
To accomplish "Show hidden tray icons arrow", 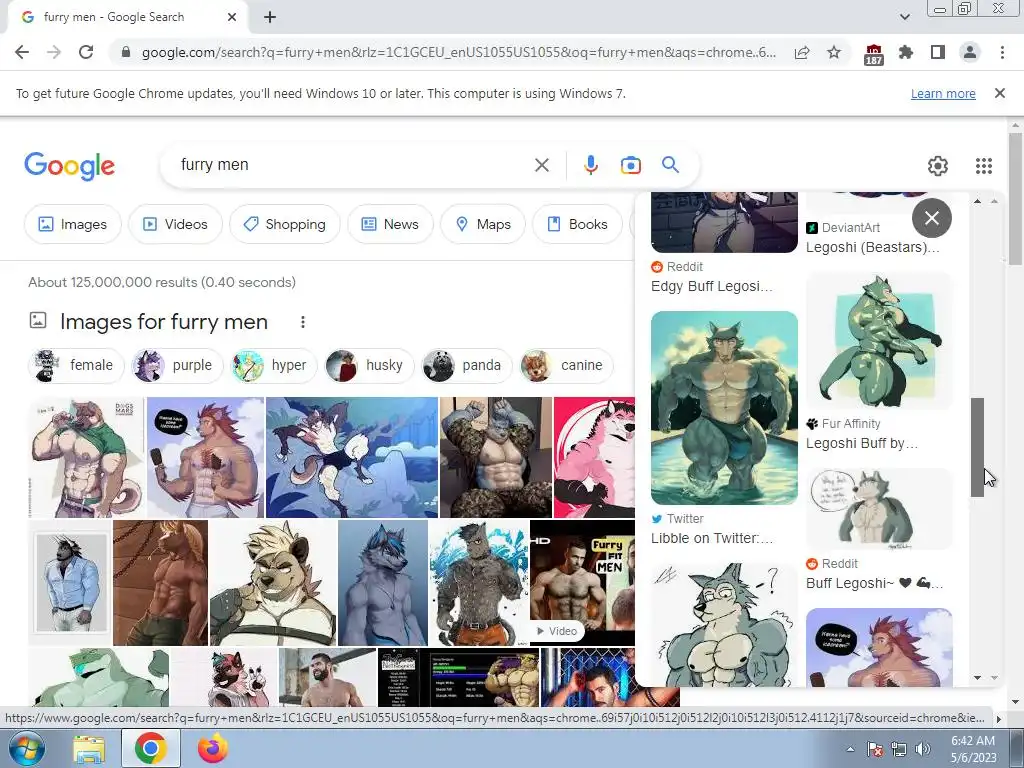I will [850, 750].
